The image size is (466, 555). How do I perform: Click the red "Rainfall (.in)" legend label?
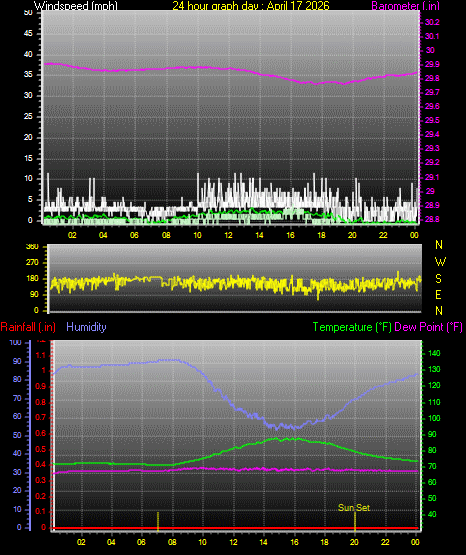28,327
